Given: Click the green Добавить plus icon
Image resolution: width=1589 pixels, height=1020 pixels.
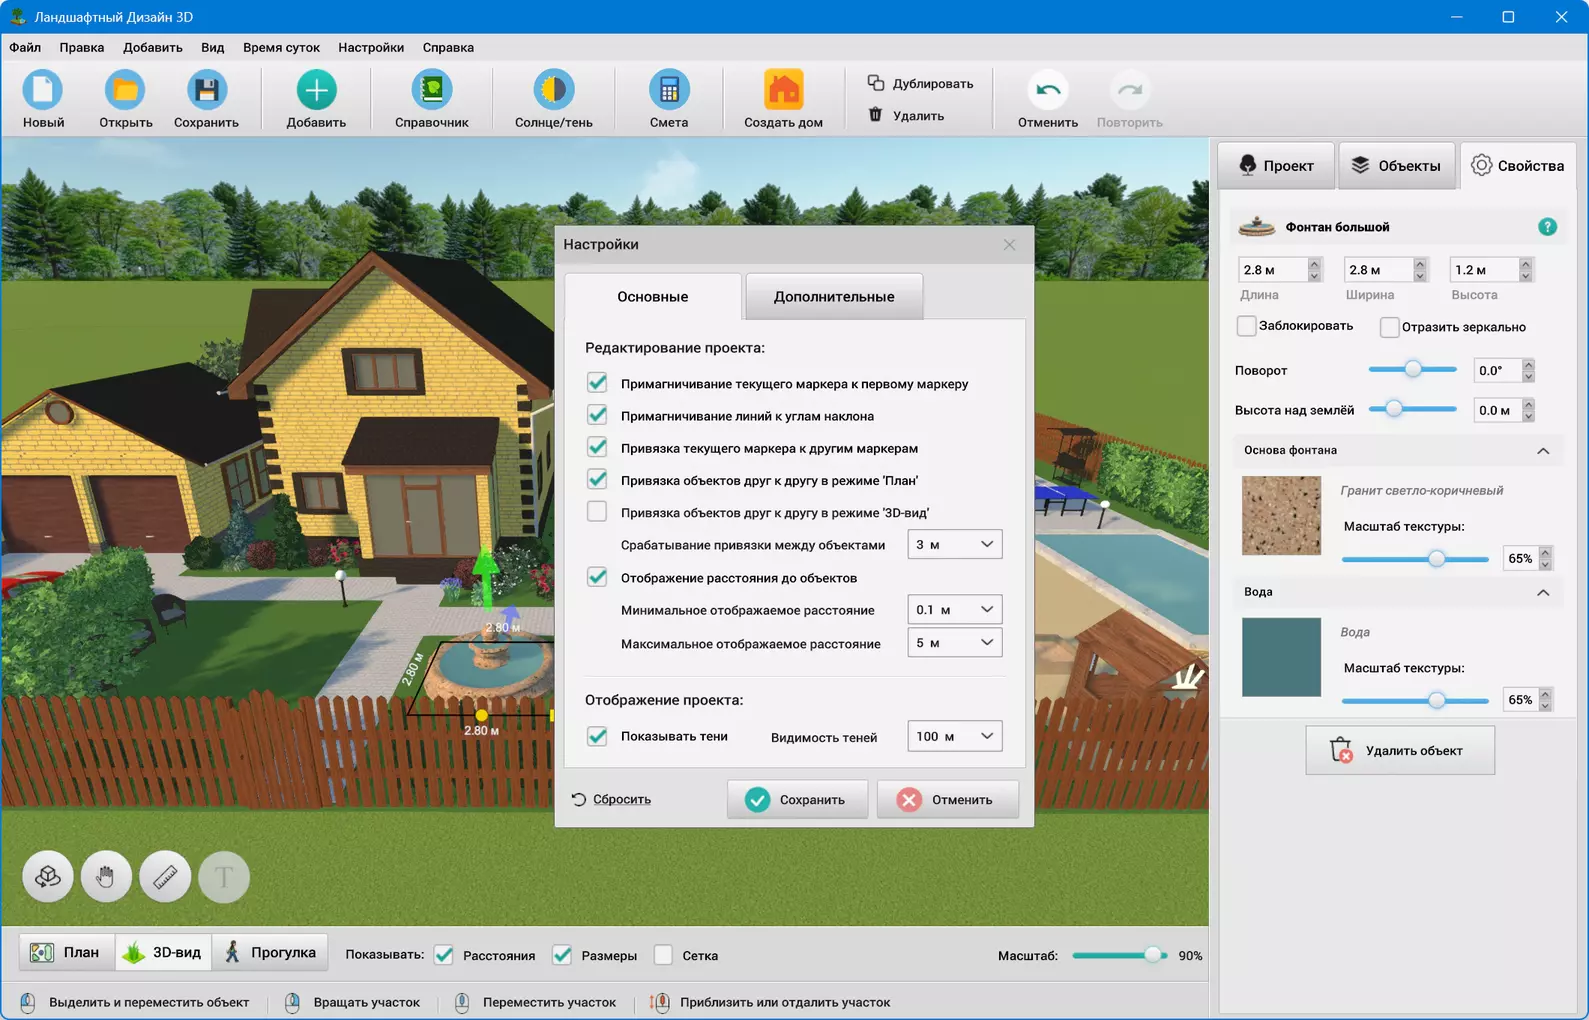Looking at the screenshot, I should click(316, 90).
